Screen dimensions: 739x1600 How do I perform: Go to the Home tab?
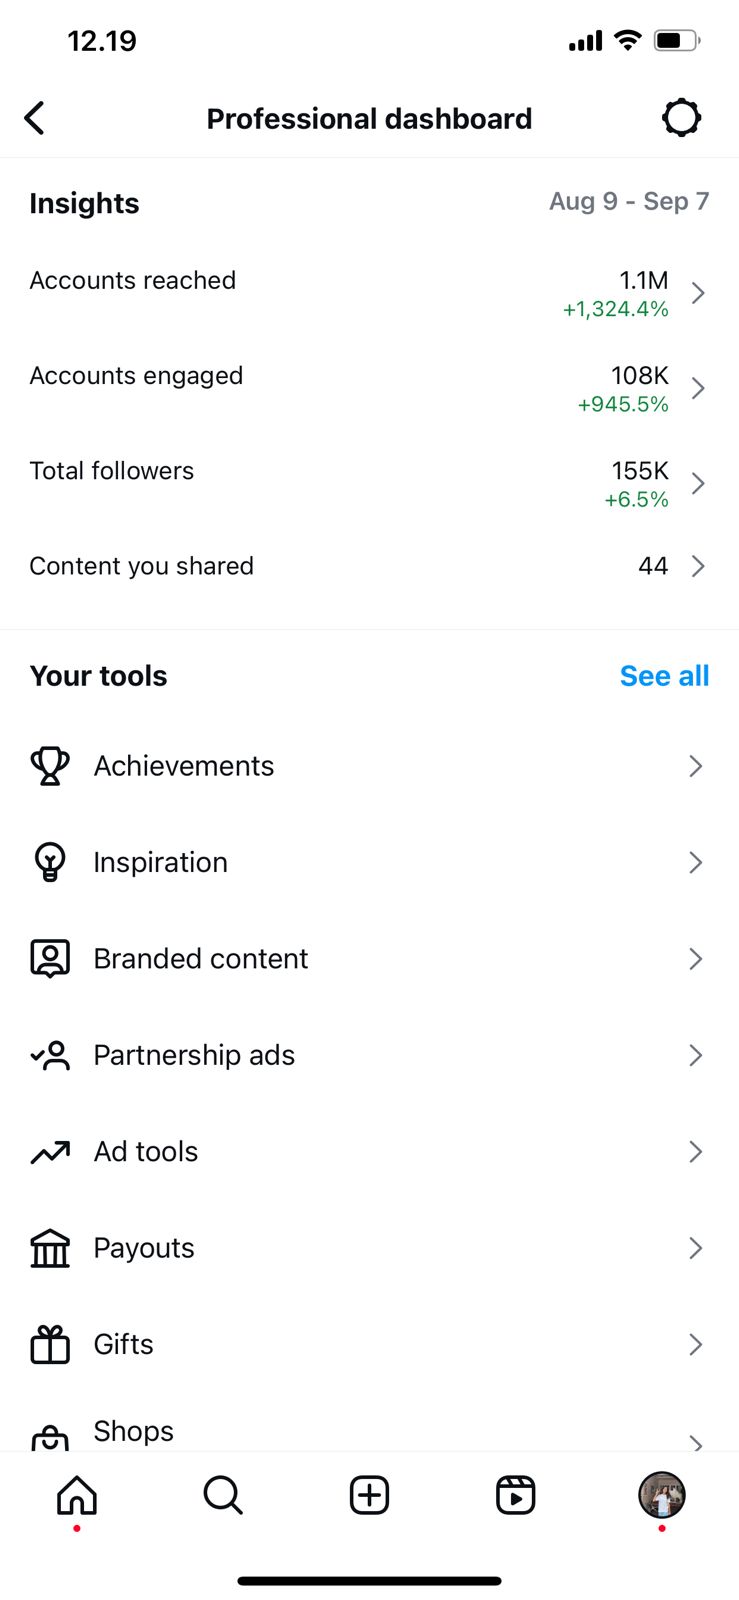click(77, 1495)
